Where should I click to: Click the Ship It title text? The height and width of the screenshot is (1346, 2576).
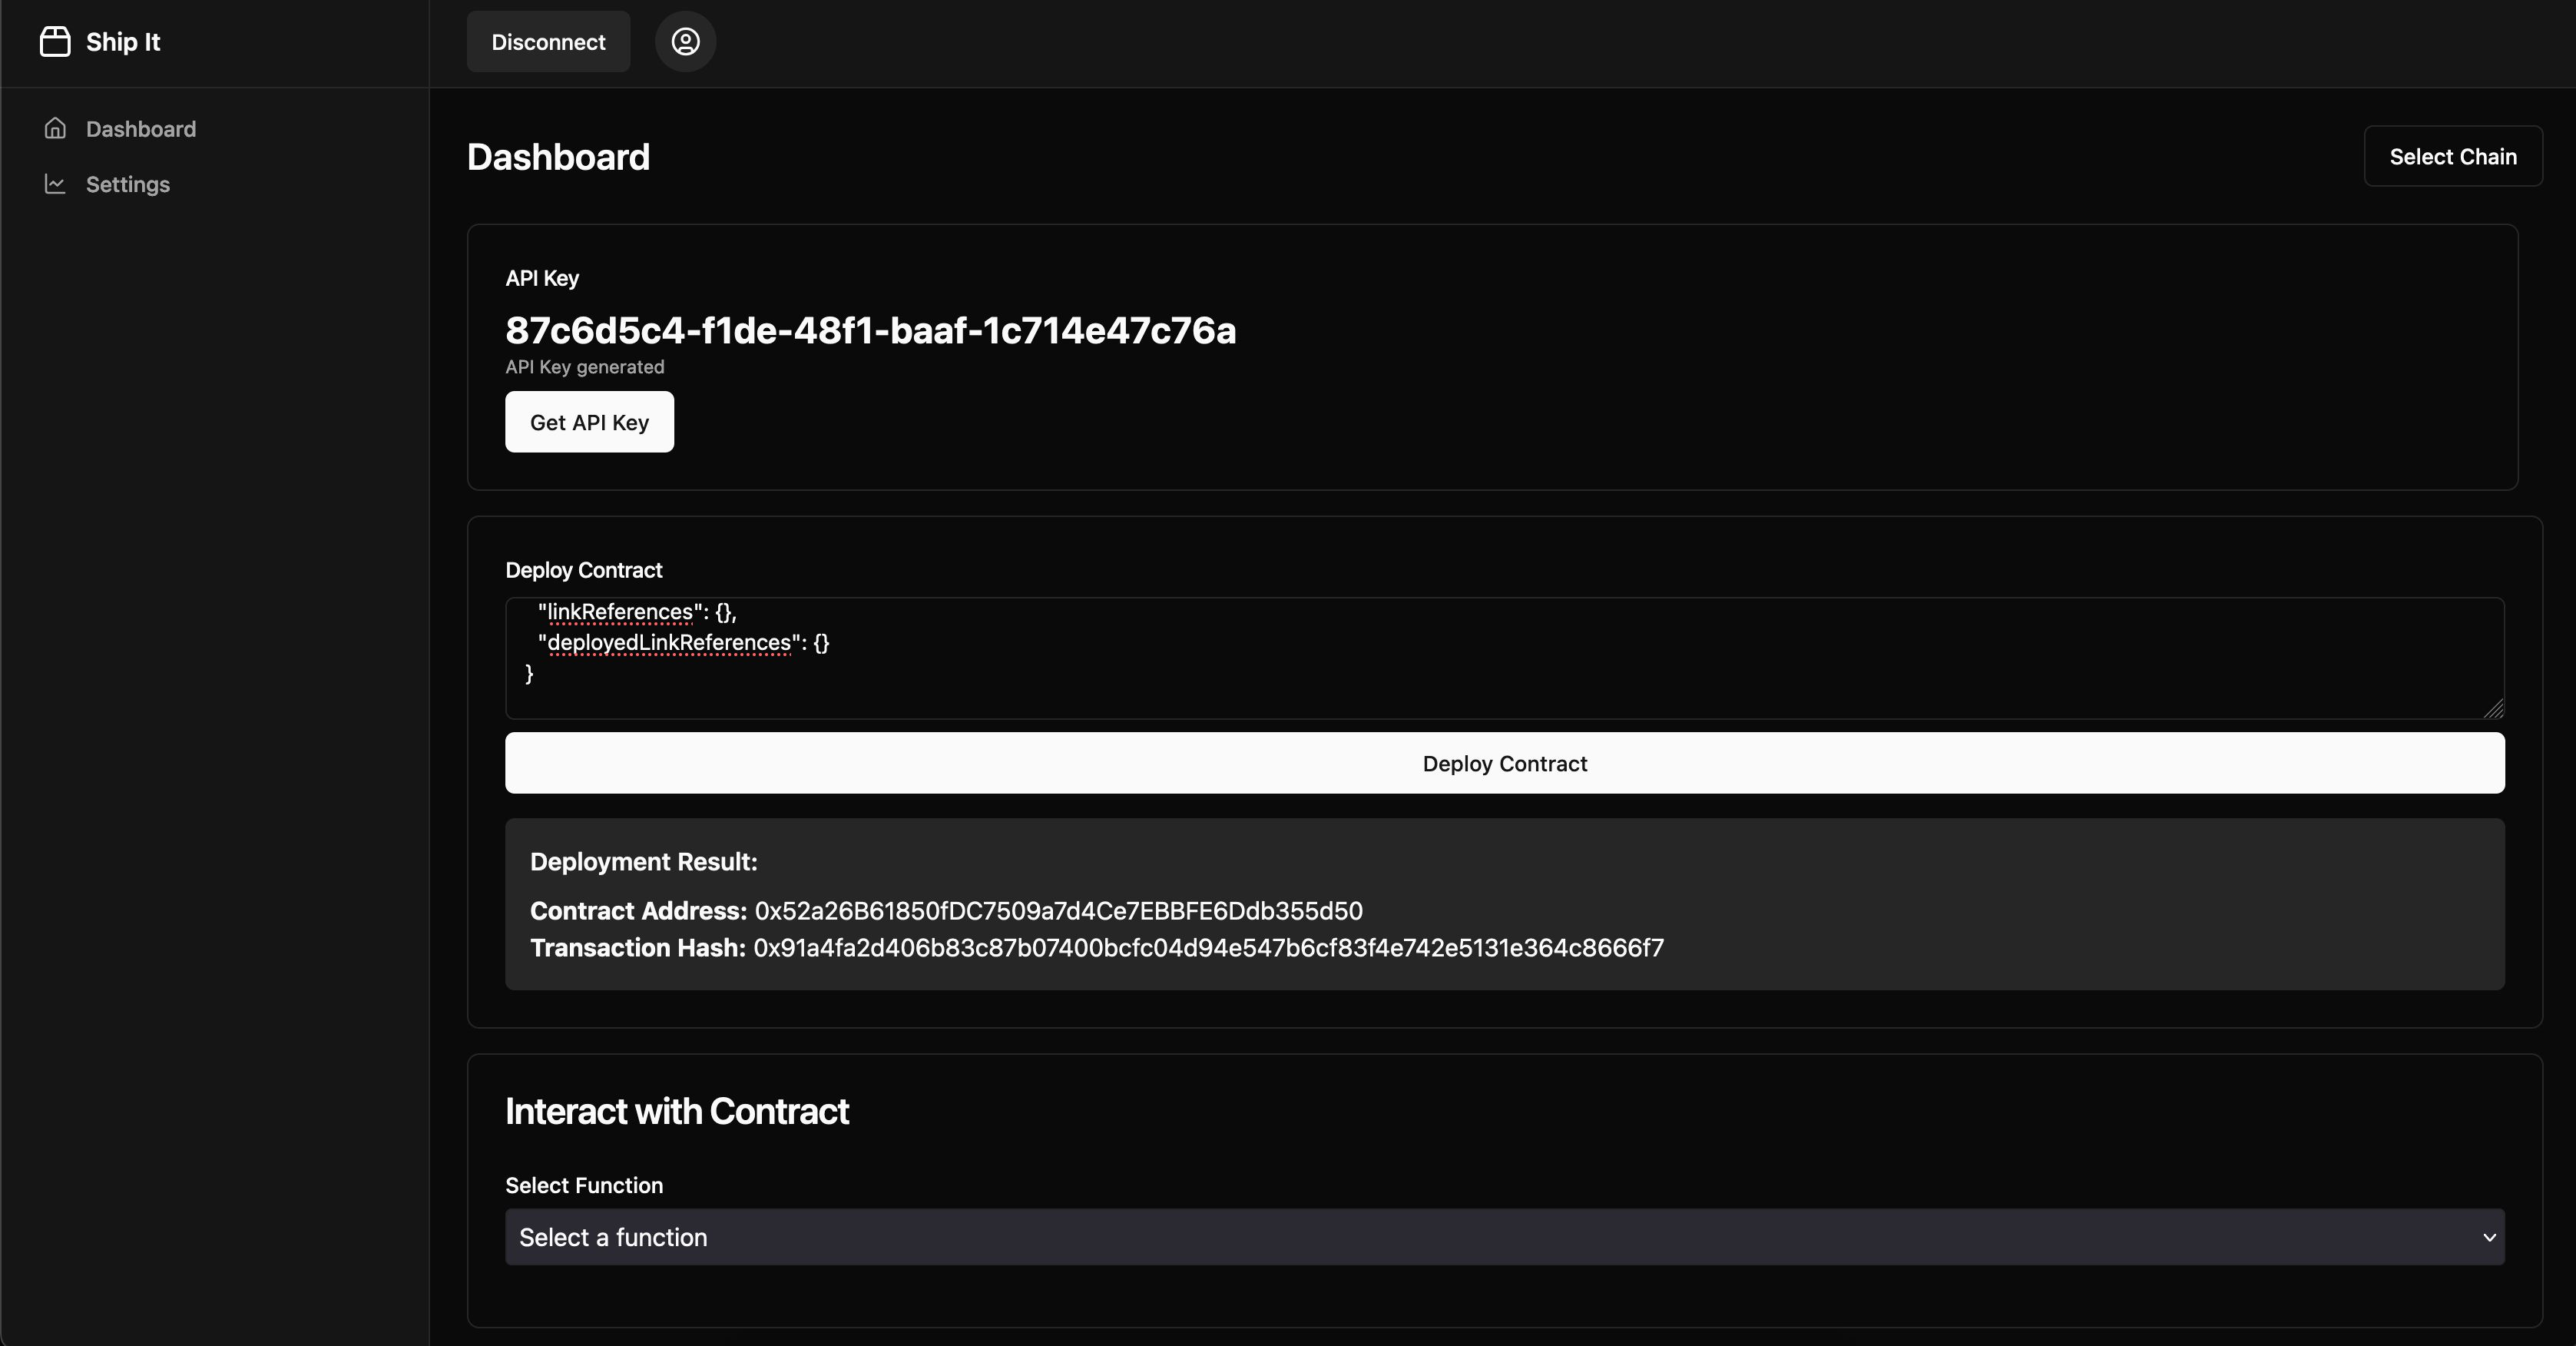click(x=123, y=42)
